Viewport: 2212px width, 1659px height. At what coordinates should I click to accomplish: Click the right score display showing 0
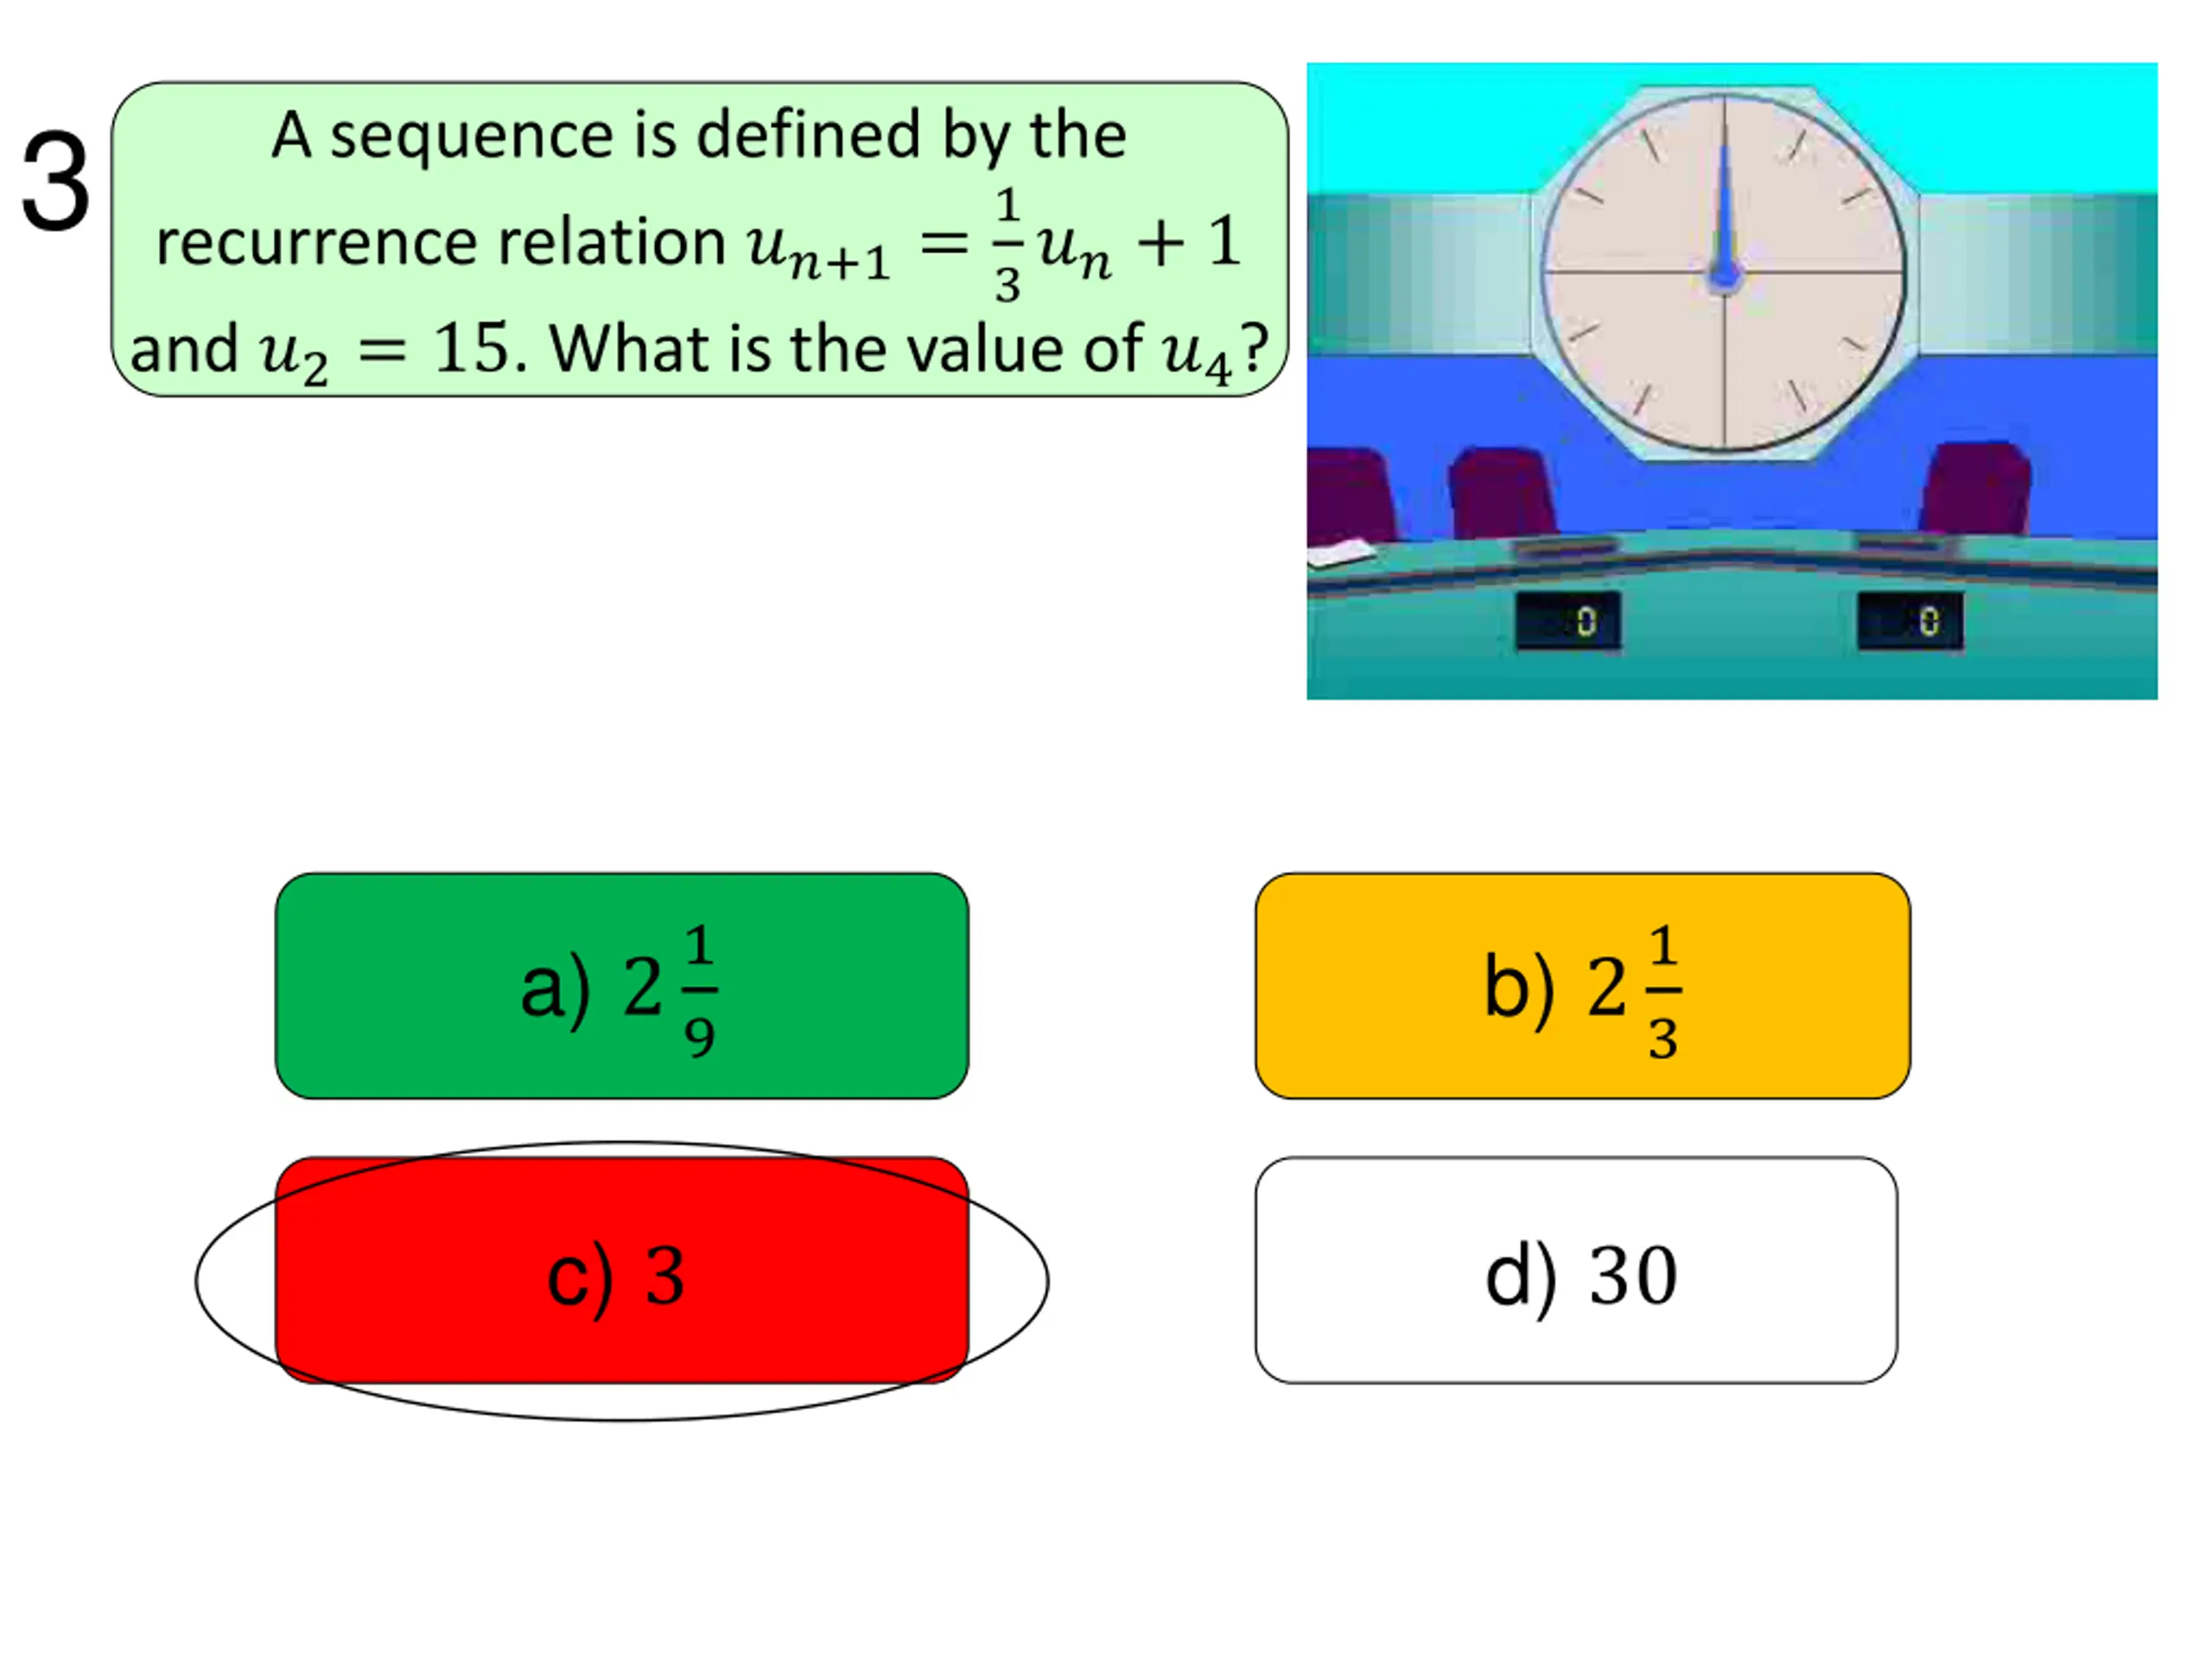[1910, 622]
